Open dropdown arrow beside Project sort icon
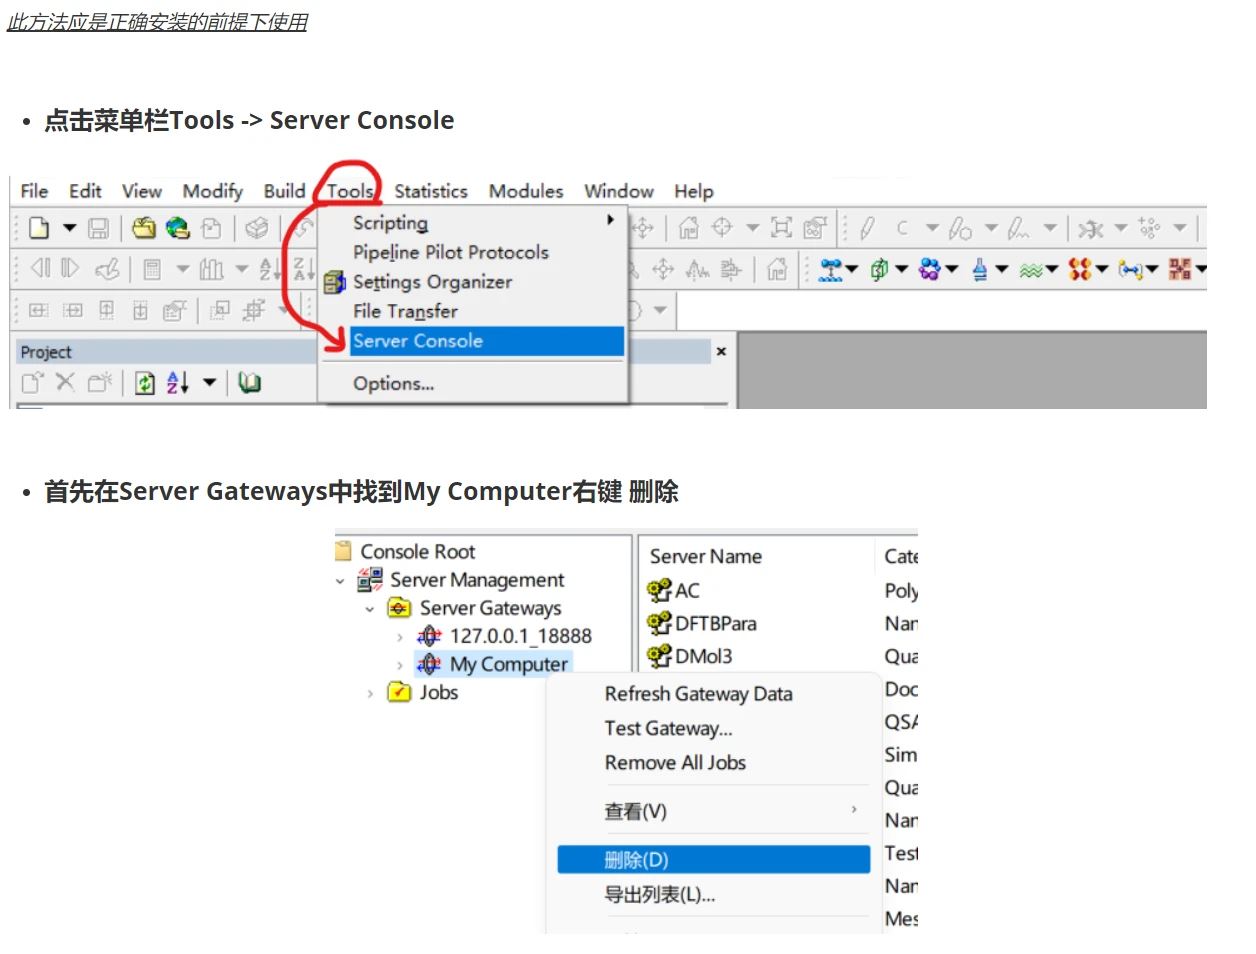This screenshot has width=1256, height=954. (209, 382)
